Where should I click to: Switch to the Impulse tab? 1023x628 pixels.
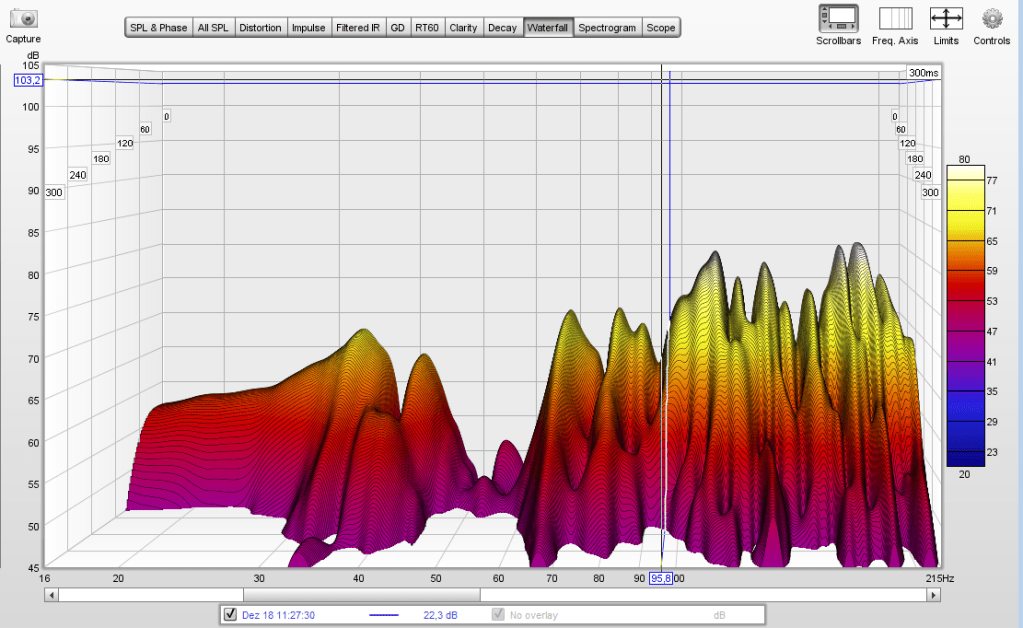point(308,28)
